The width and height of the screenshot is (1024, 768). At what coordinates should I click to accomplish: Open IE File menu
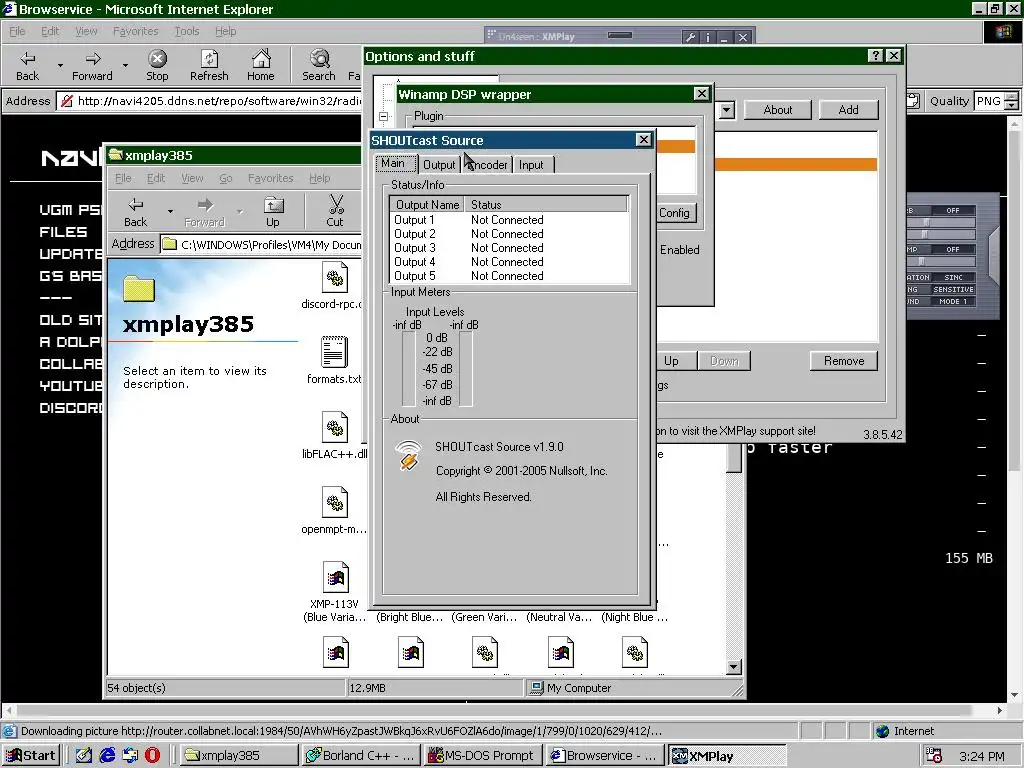tap(17, 31)
